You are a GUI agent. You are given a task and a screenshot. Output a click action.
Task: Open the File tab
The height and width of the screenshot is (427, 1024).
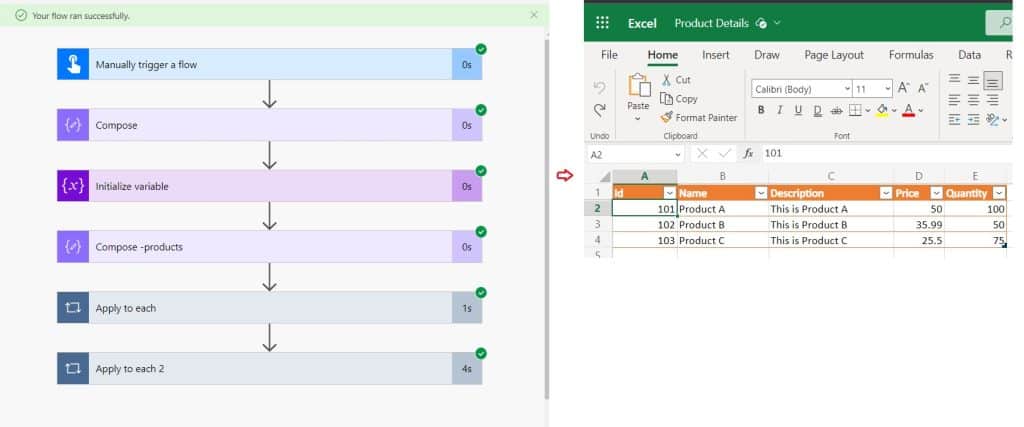pos(609,55)
